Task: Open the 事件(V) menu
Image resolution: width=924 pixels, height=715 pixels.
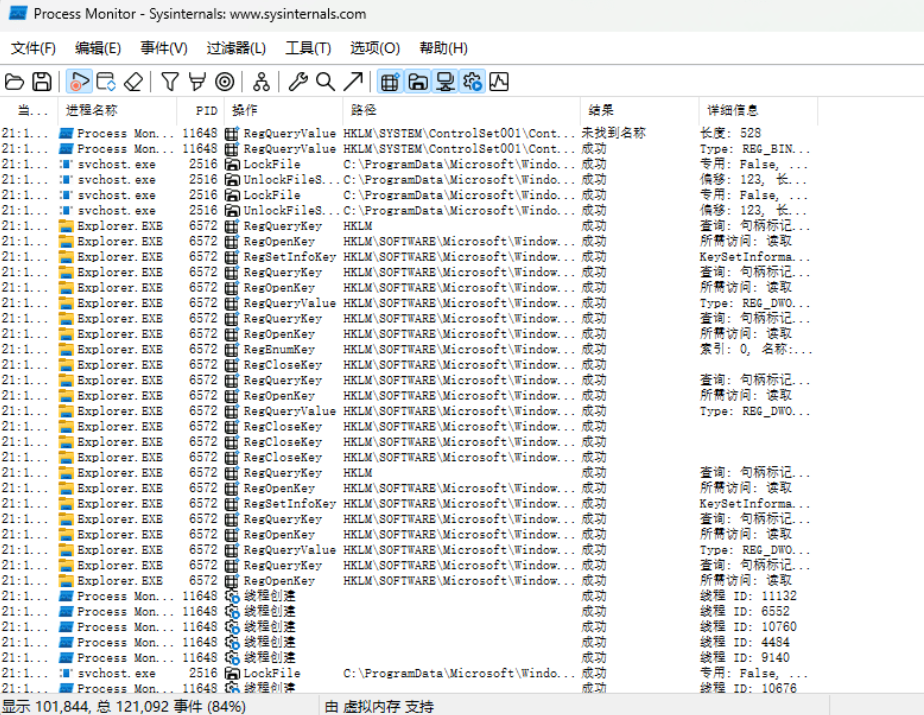Action: [x=164, y=48]
